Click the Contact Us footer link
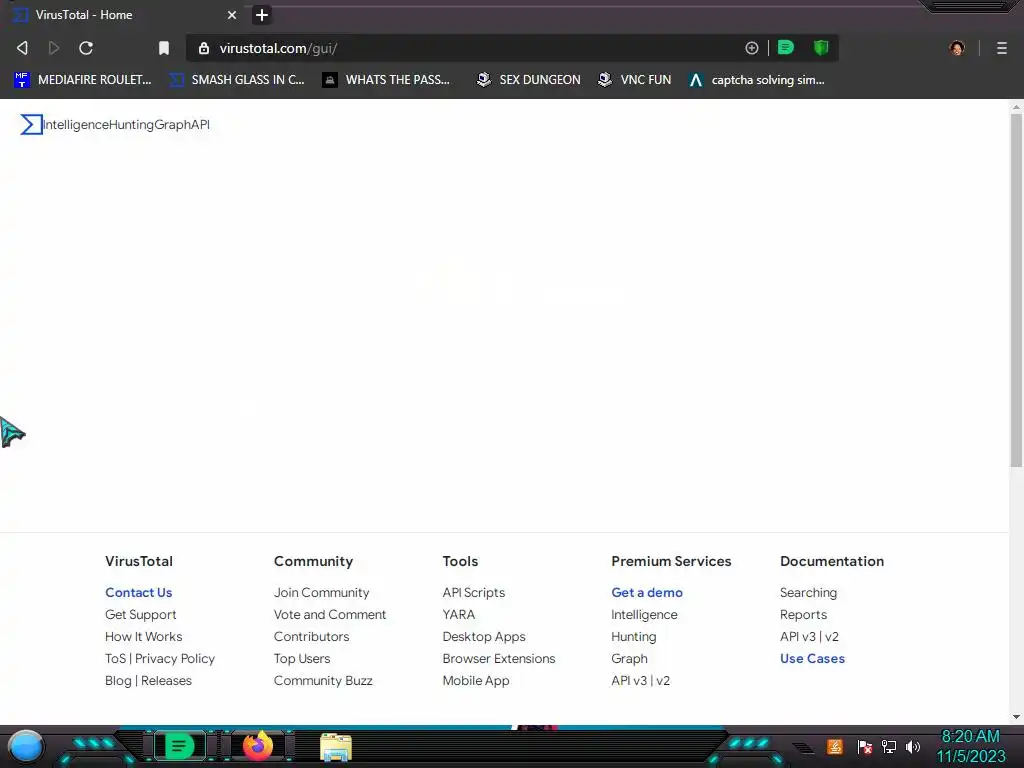This screenshot has height=768, width=1024. 138,592
